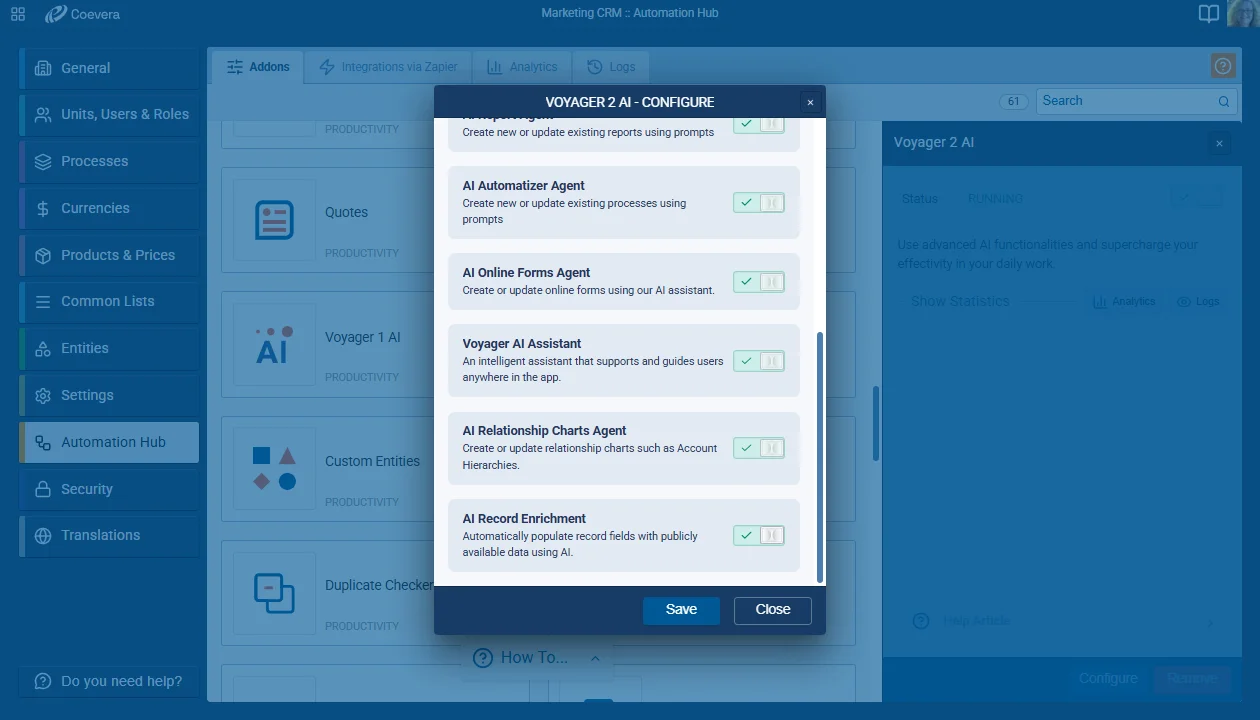Click the Automation Hub sidebar icon
The height and width of the screenshot is (720, 1260).
point(43,442)
